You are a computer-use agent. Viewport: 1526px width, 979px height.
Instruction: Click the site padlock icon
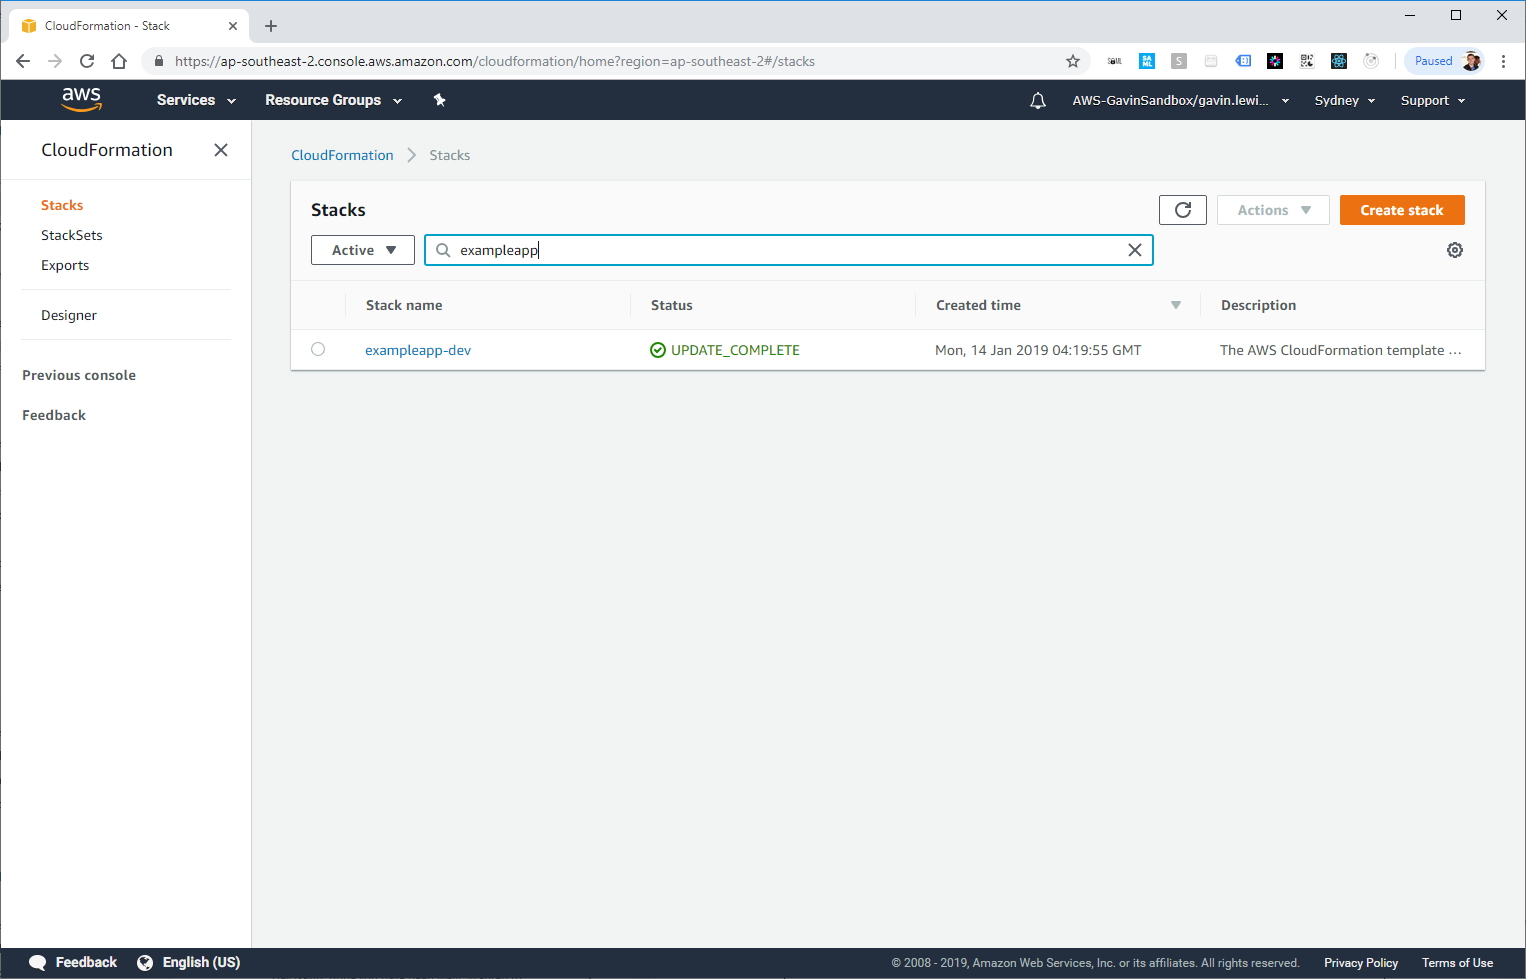(x=159, y=61)
